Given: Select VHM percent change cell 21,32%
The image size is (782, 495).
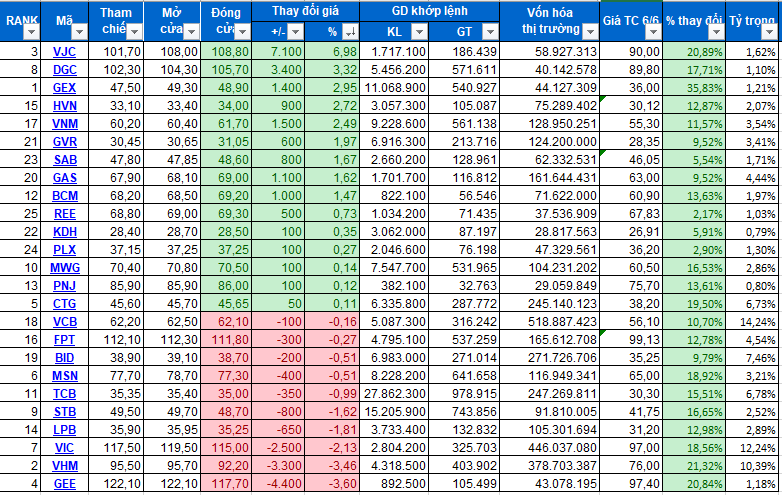Looking at the screenshot, I should [694, 466].
